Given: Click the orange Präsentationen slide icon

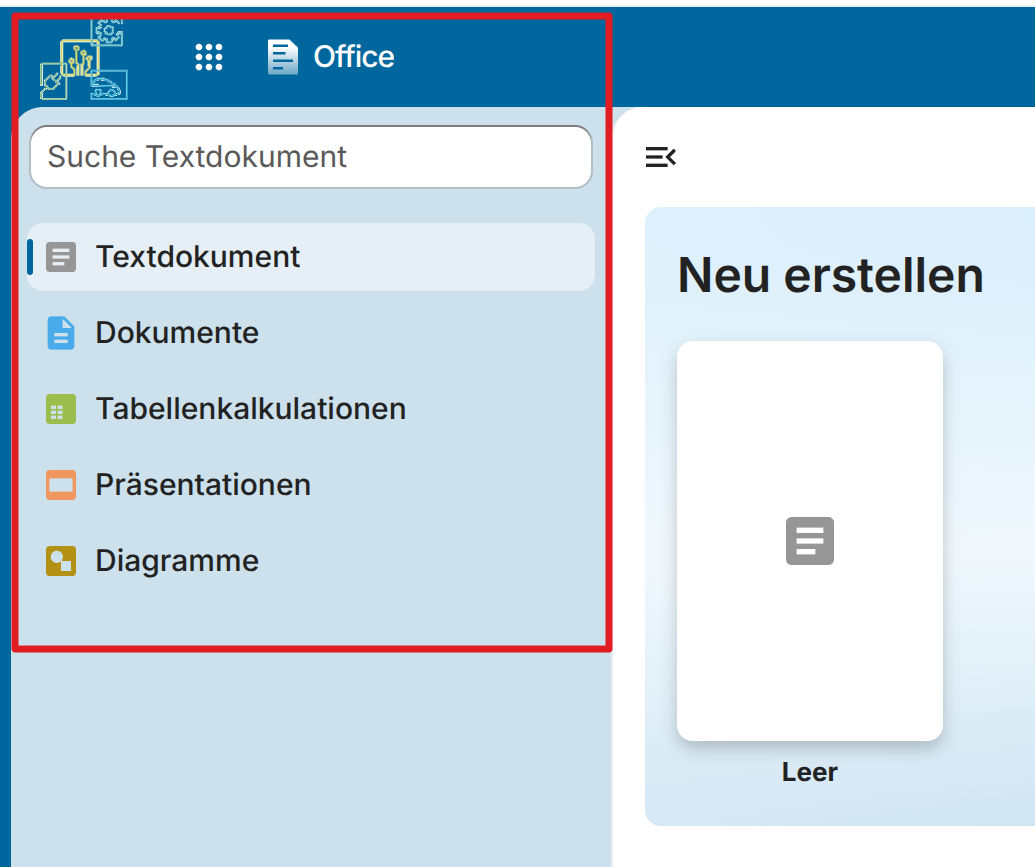Looking at the screenshot, I should (61, 485).
